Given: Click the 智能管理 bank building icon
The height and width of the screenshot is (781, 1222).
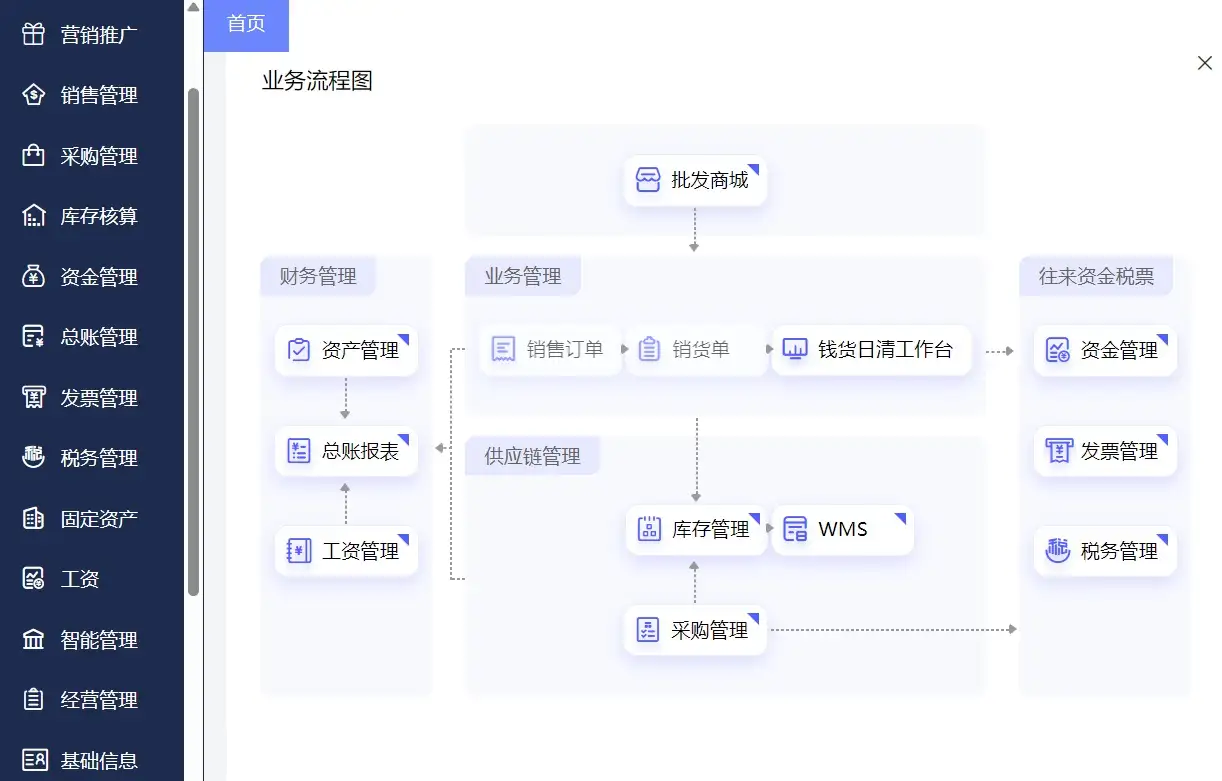Looking at the screenshot, I should (x=33, y=640).
